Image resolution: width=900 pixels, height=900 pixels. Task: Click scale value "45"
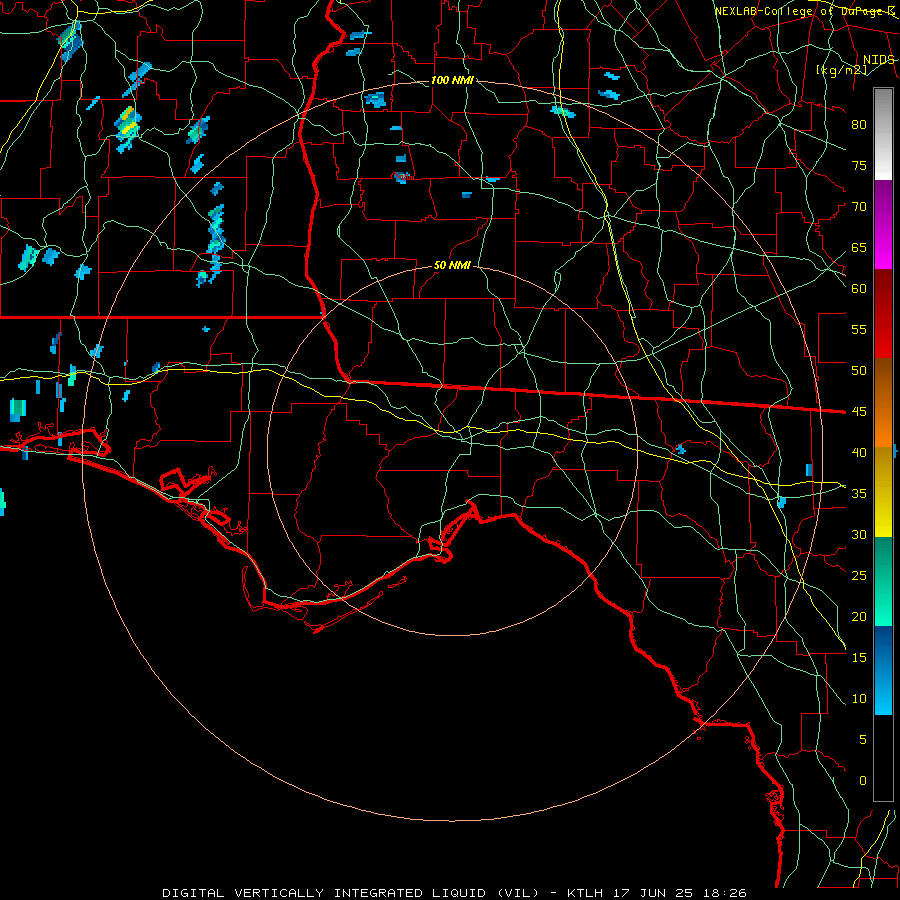point(859,412)
